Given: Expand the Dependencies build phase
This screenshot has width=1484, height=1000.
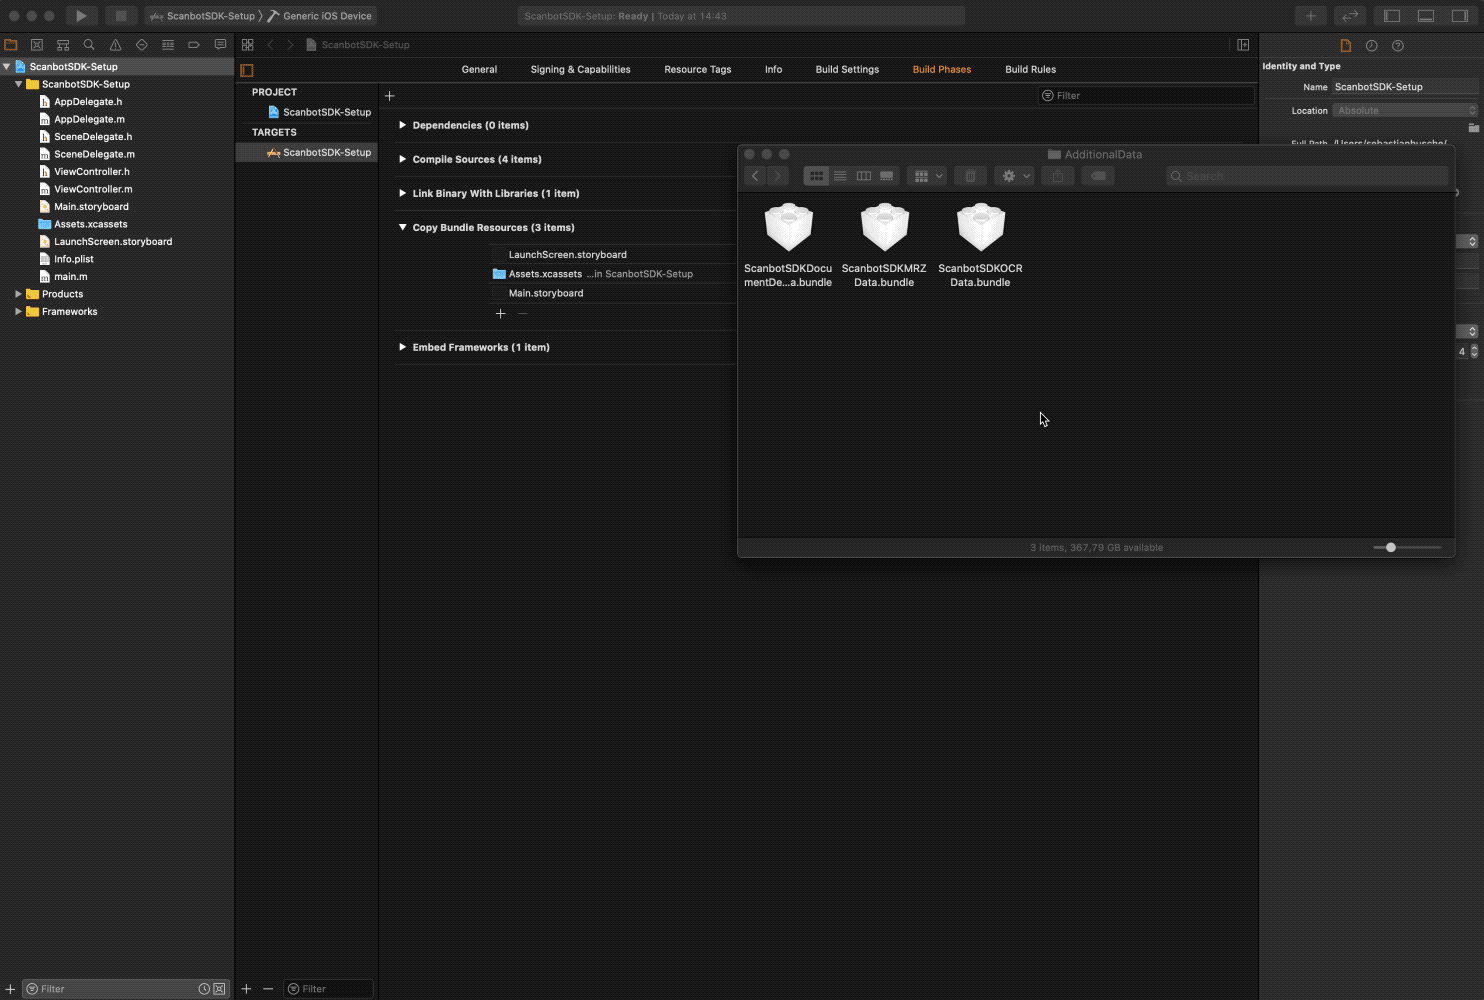Looking at the screenshot, I should [x=402, y=125].
